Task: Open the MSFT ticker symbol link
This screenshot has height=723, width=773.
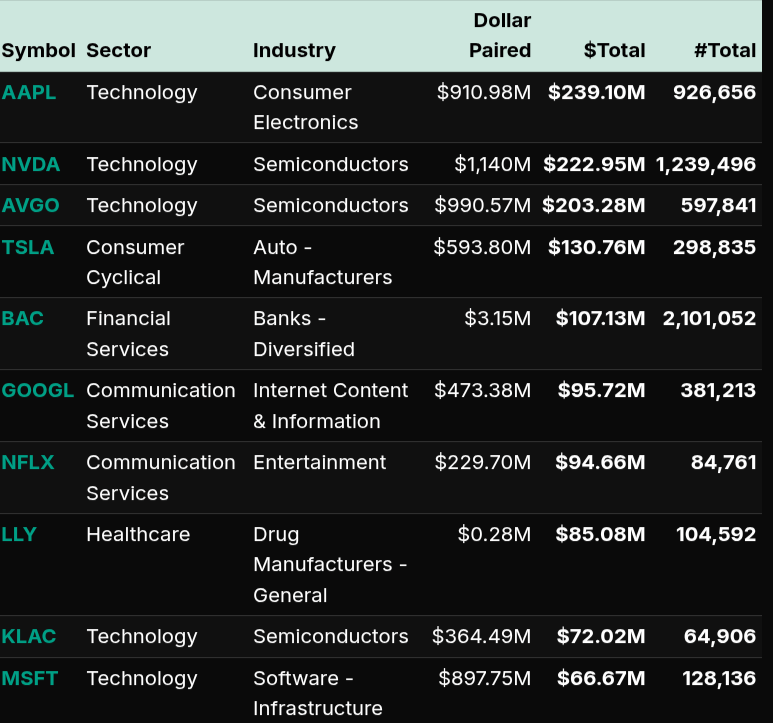Action: pos(30,678)
